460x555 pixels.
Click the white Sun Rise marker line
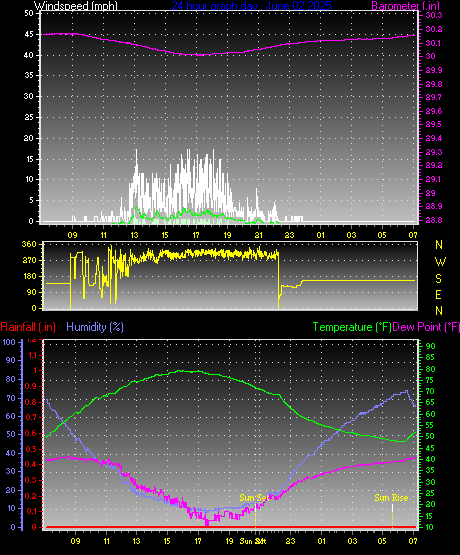[x=392, y=508]
